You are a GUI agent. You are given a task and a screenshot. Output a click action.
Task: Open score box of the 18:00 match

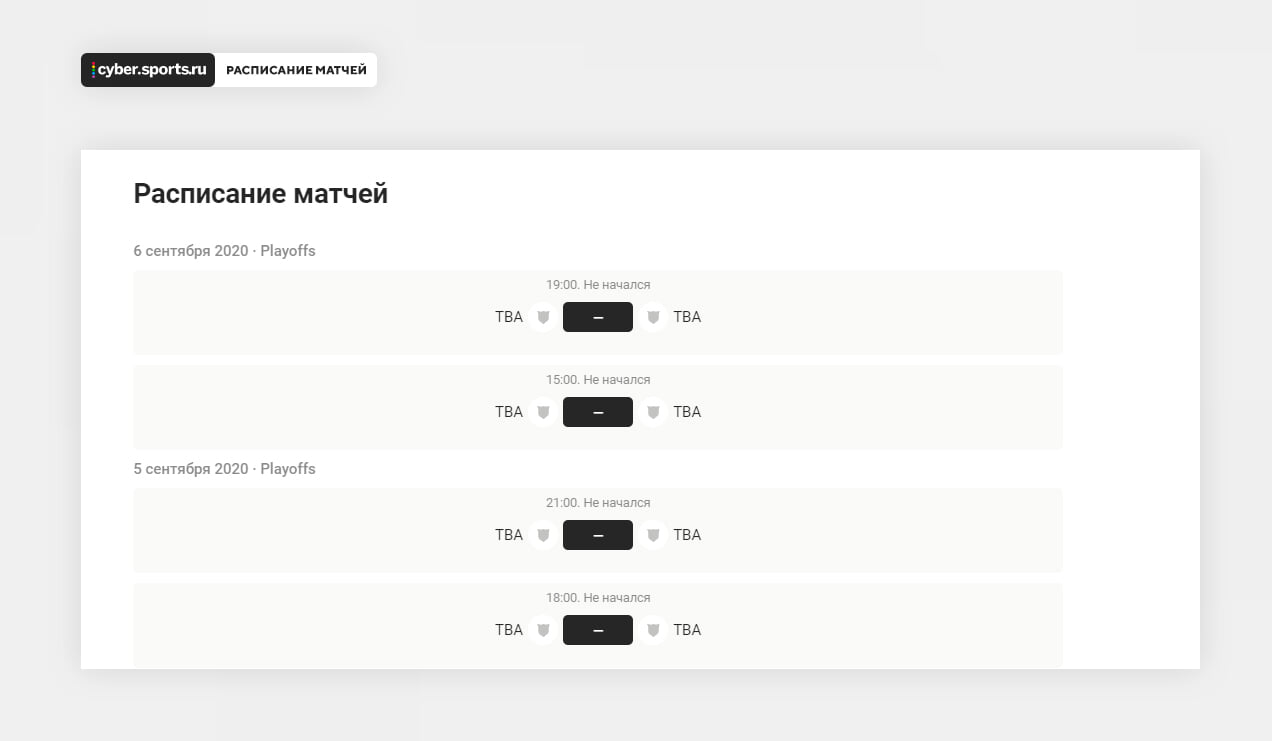598,630
